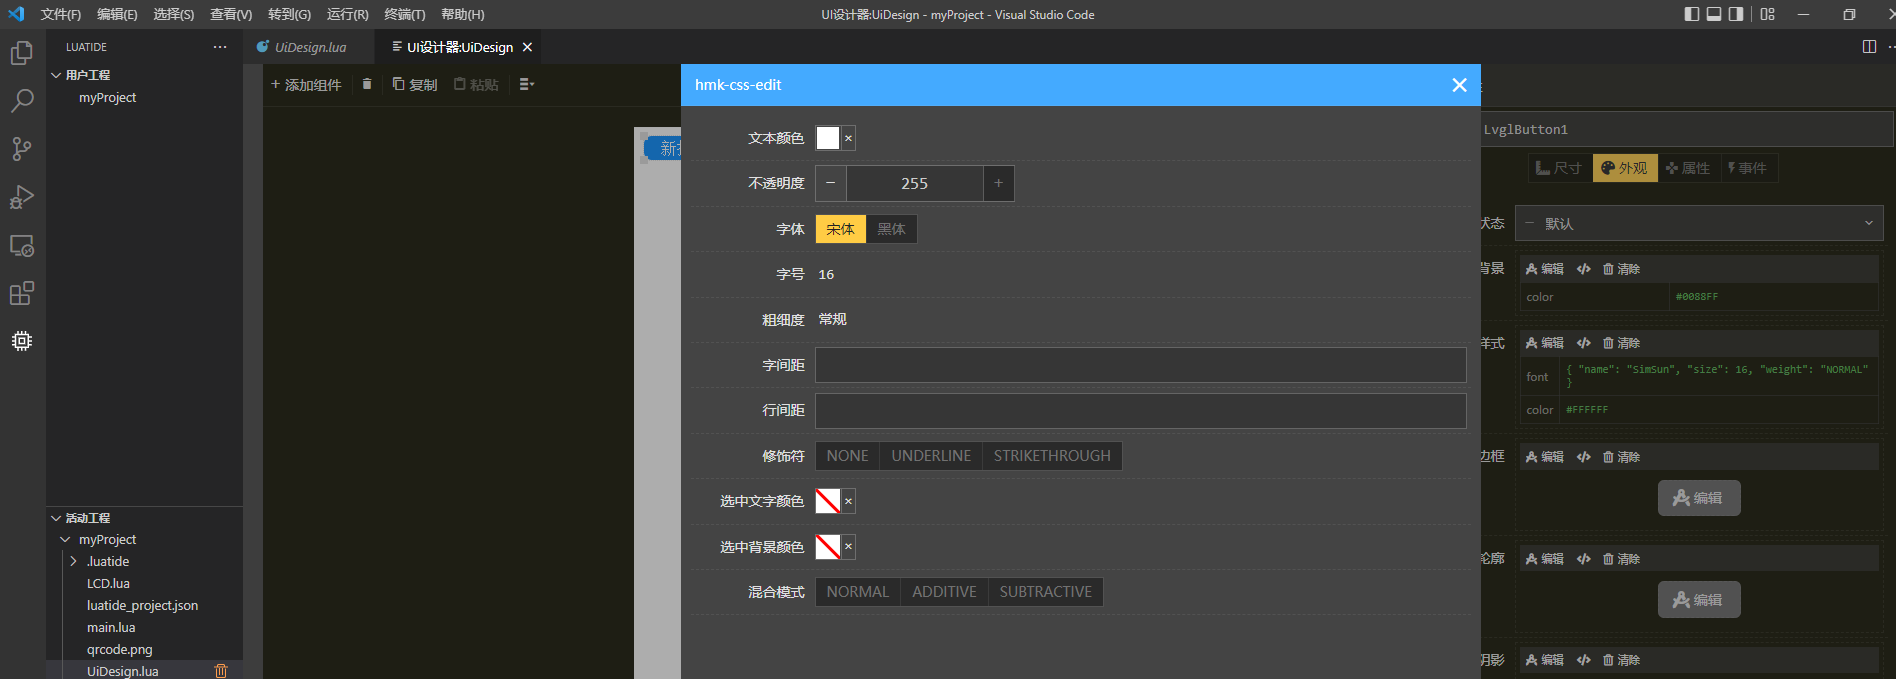The height and width of the screenshot is (679, 1896).
Task: Click the trash icon in designer toolbar
Action: coord(367,84)
